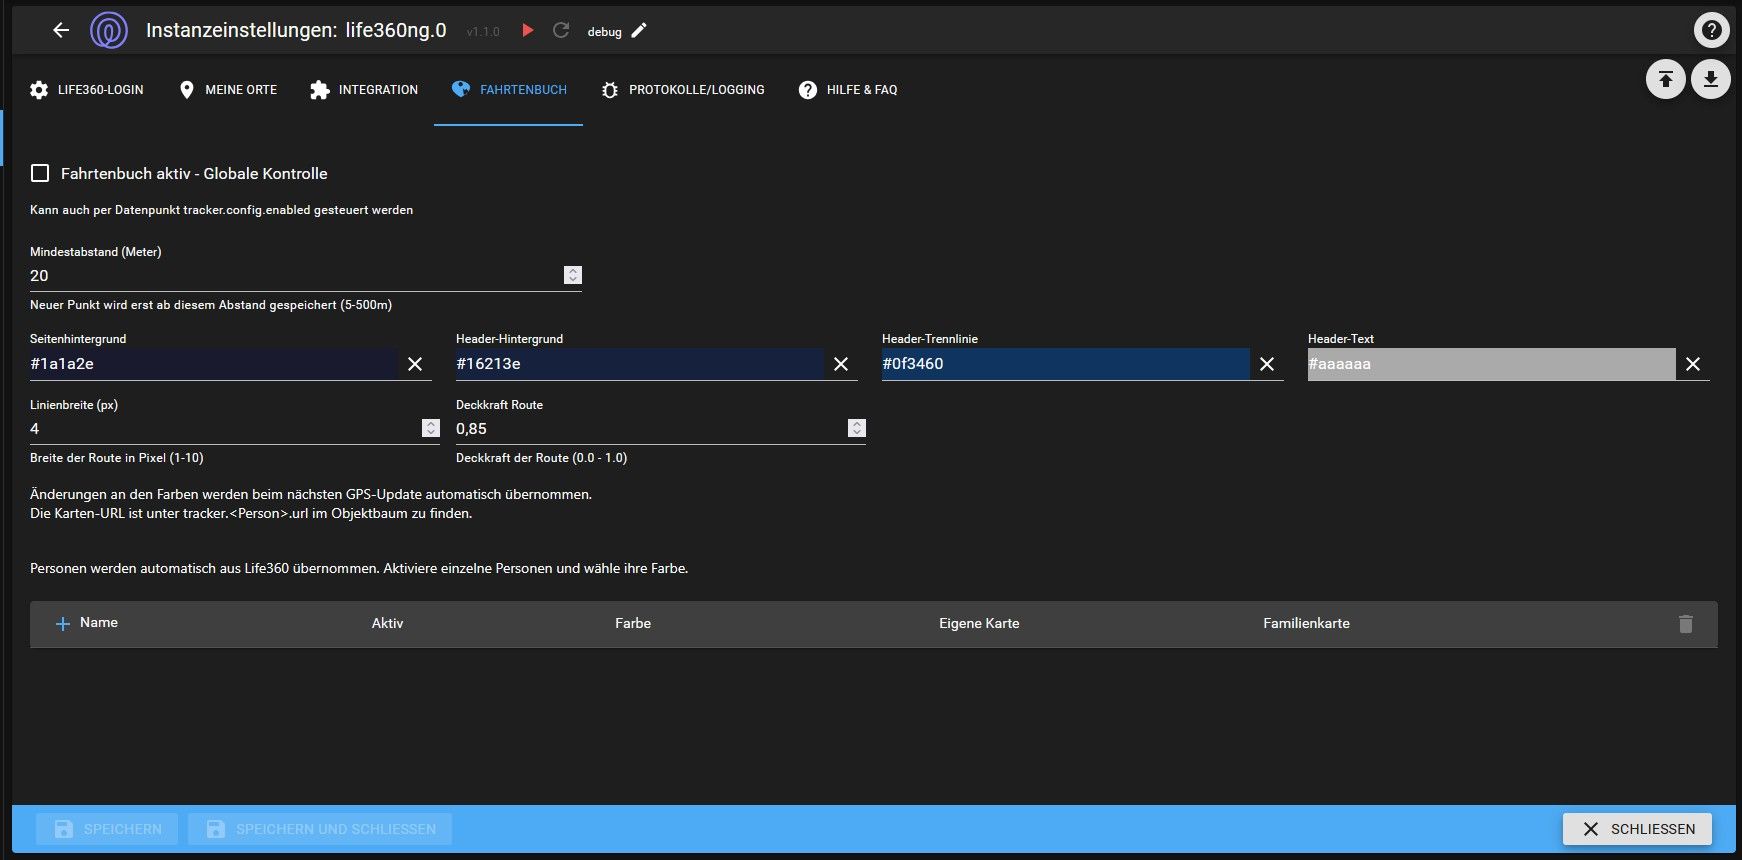1742x860 pixels.
Task: Click trash icon in table header
Action: click(x=1685, y=623)
